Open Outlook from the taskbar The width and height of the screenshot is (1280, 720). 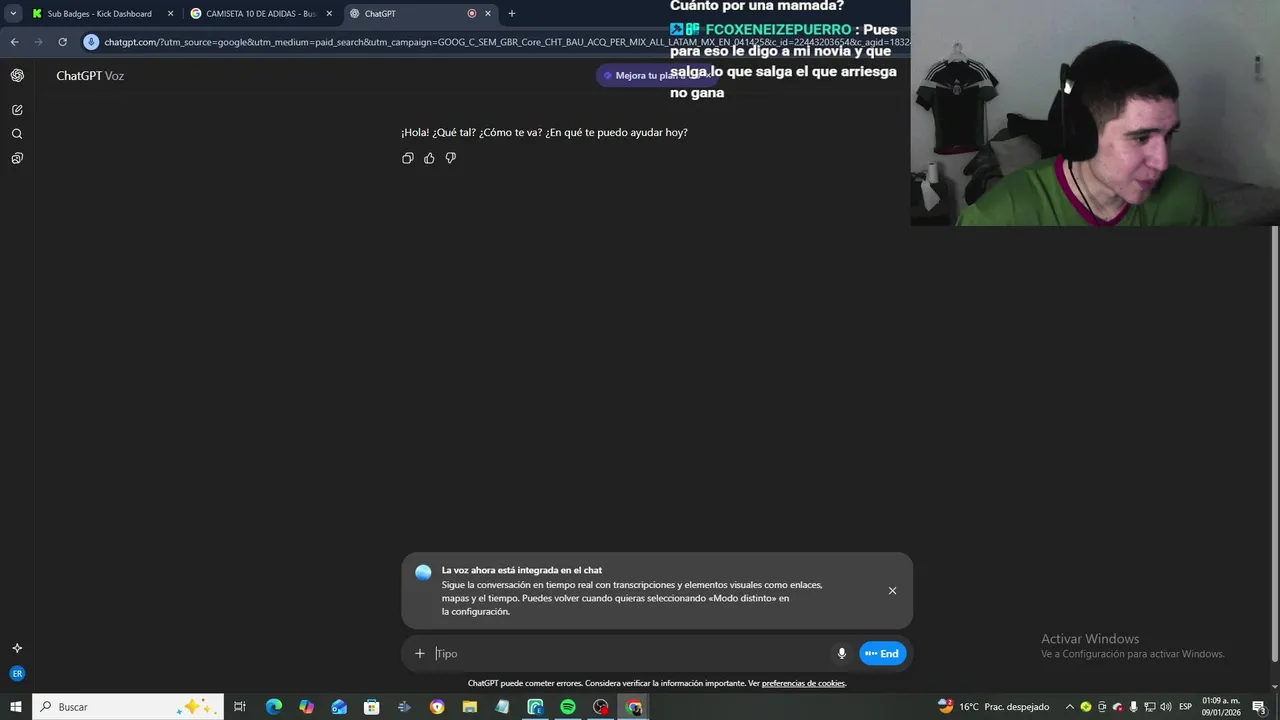pos(339,707)
